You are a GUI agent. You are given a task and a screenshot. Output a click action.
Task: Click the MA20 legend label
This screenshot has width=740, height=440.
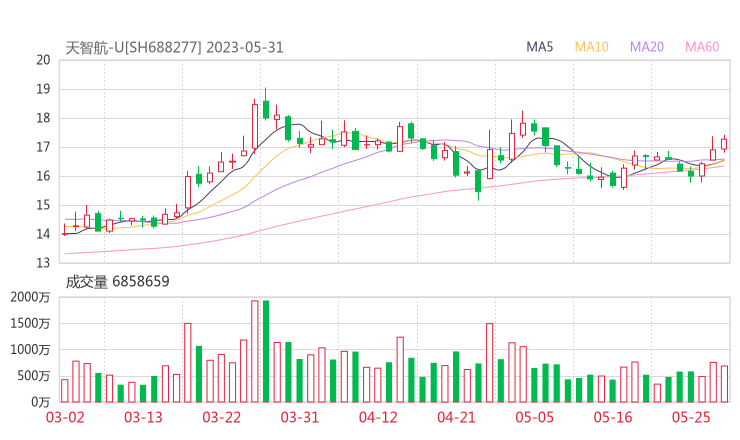647,47
